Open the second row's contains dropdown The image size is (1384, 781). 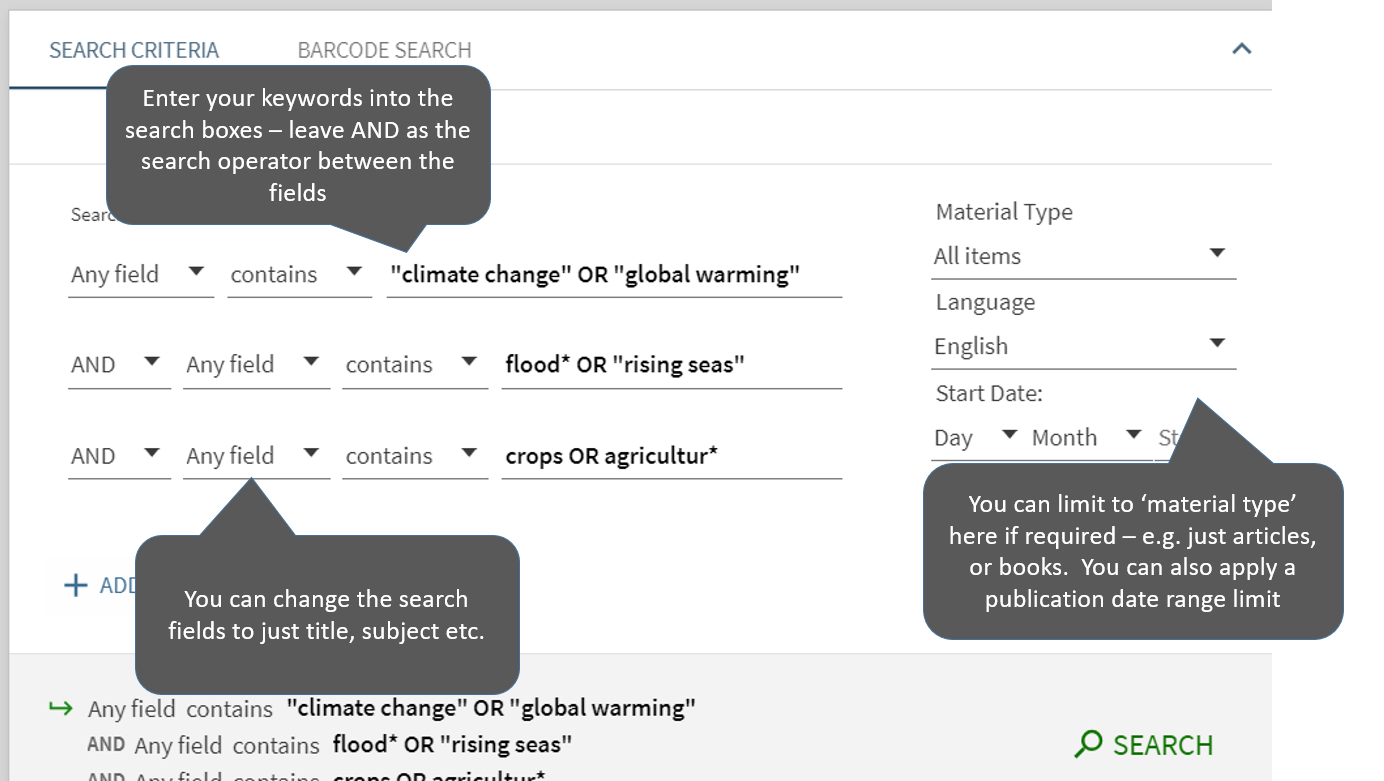point(413,365)
